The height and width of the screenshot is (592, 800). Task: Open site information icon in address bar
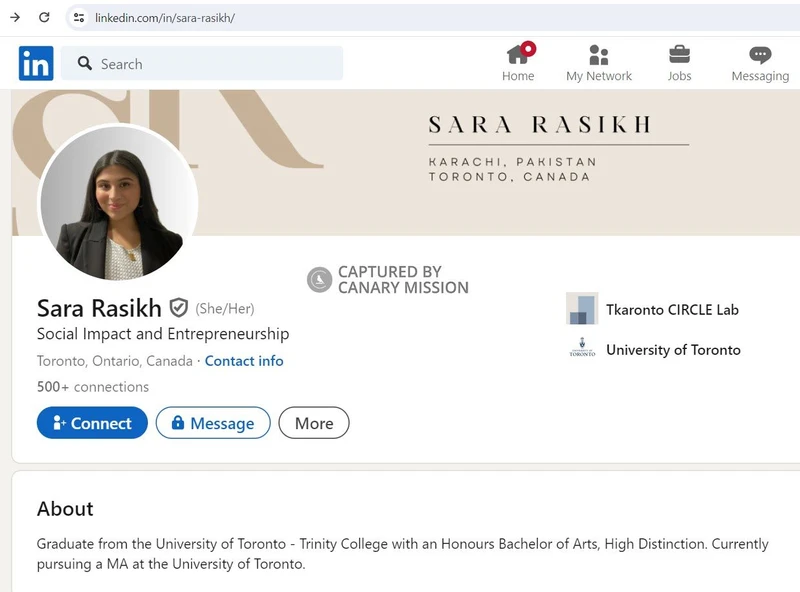click(x=79, y=17)
